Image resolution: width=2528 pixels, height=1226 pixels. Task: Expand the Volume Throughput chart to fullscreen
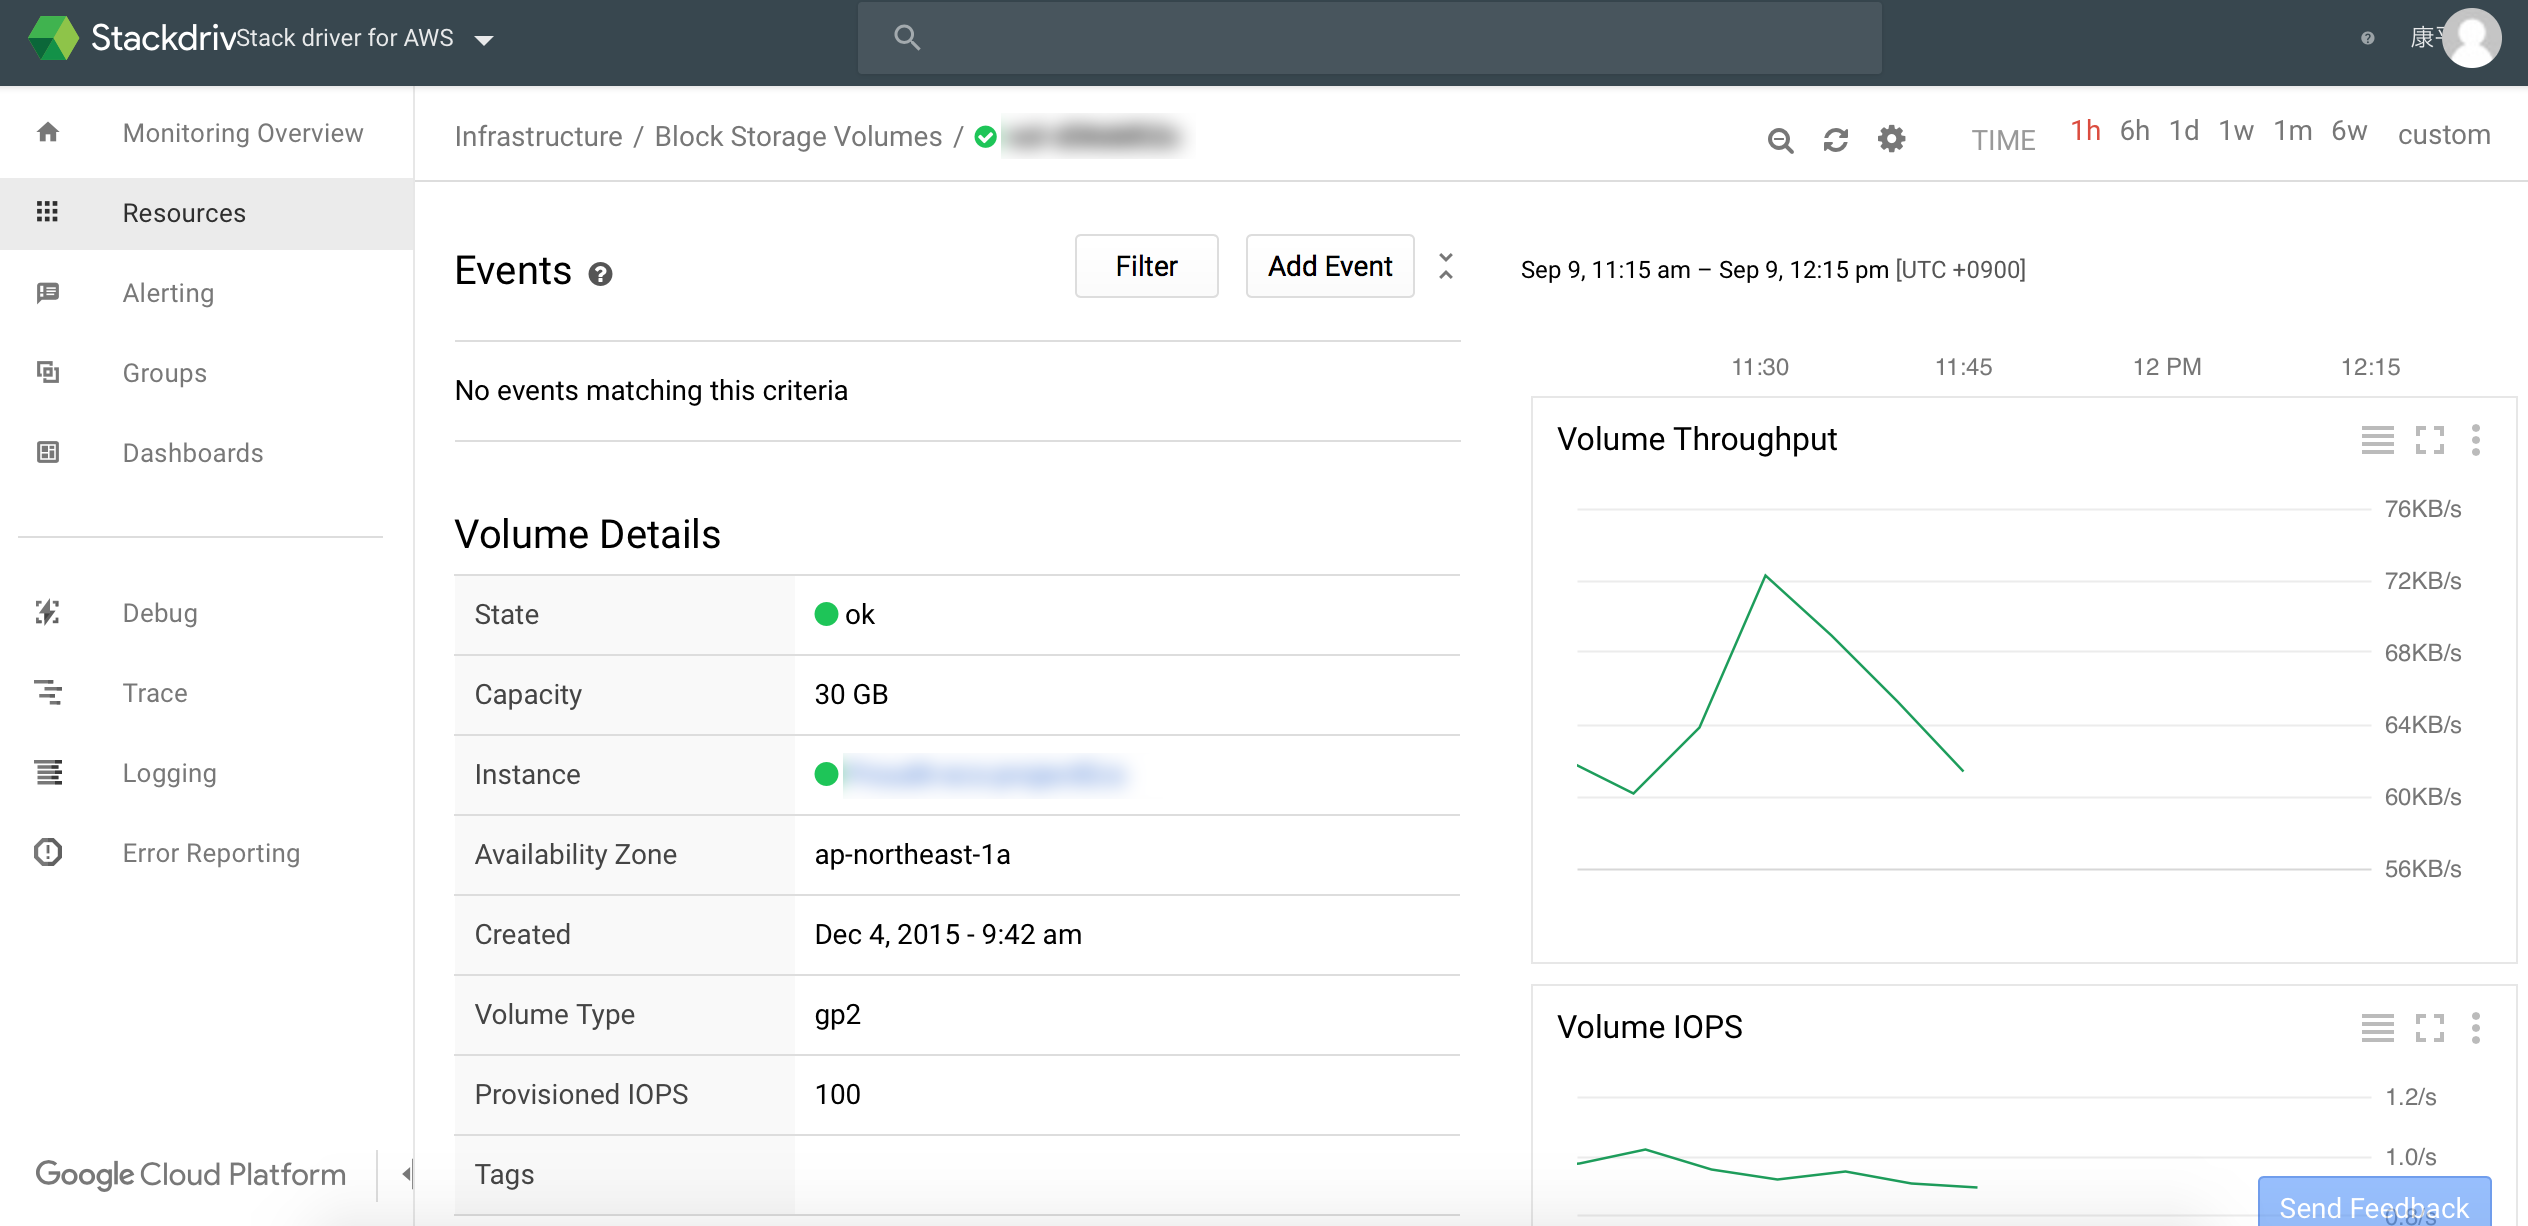2429,440
